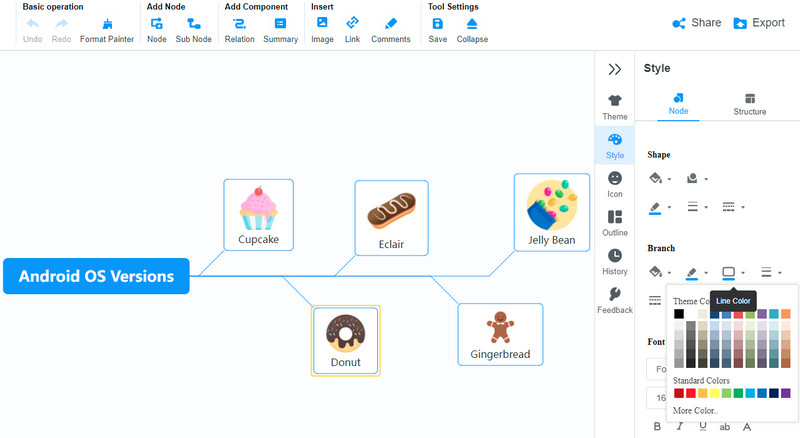Open More Color options
The image size is (800, 438).
pyautogui.click(x=695, y=410)
